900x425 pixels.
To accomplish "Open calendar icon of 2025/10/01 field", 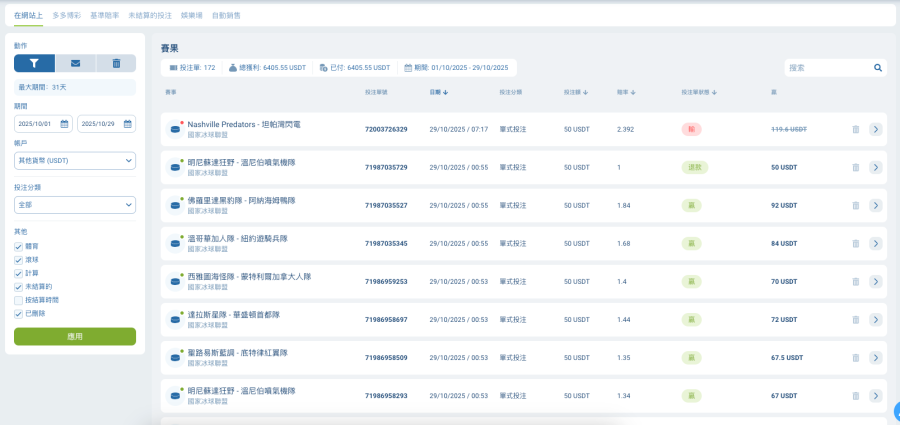I will click(x=64, y=124).
